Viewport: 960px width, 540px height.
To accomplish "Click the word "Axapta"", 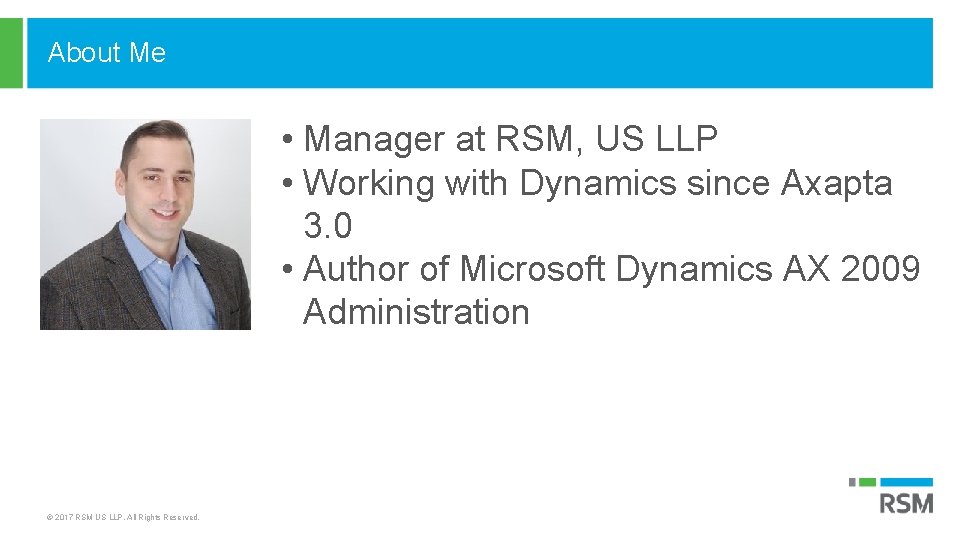I will (x=836, y=183).
